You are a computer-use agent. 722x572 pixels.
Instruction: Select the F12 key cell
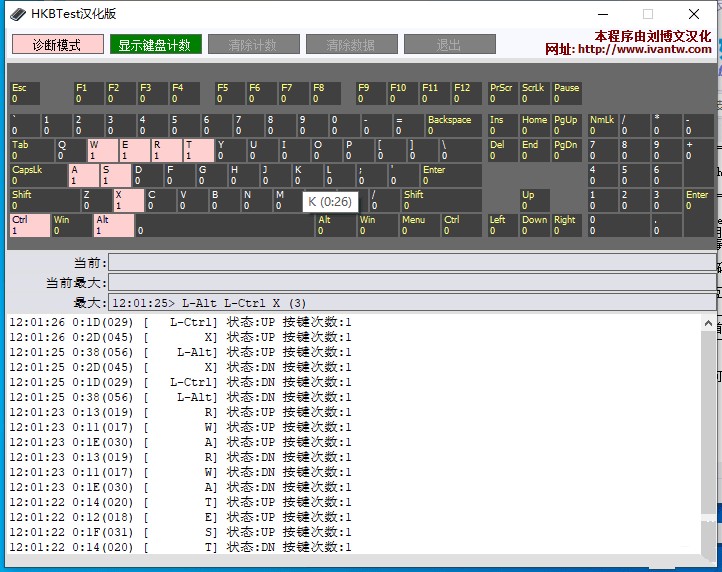(466, 93)
